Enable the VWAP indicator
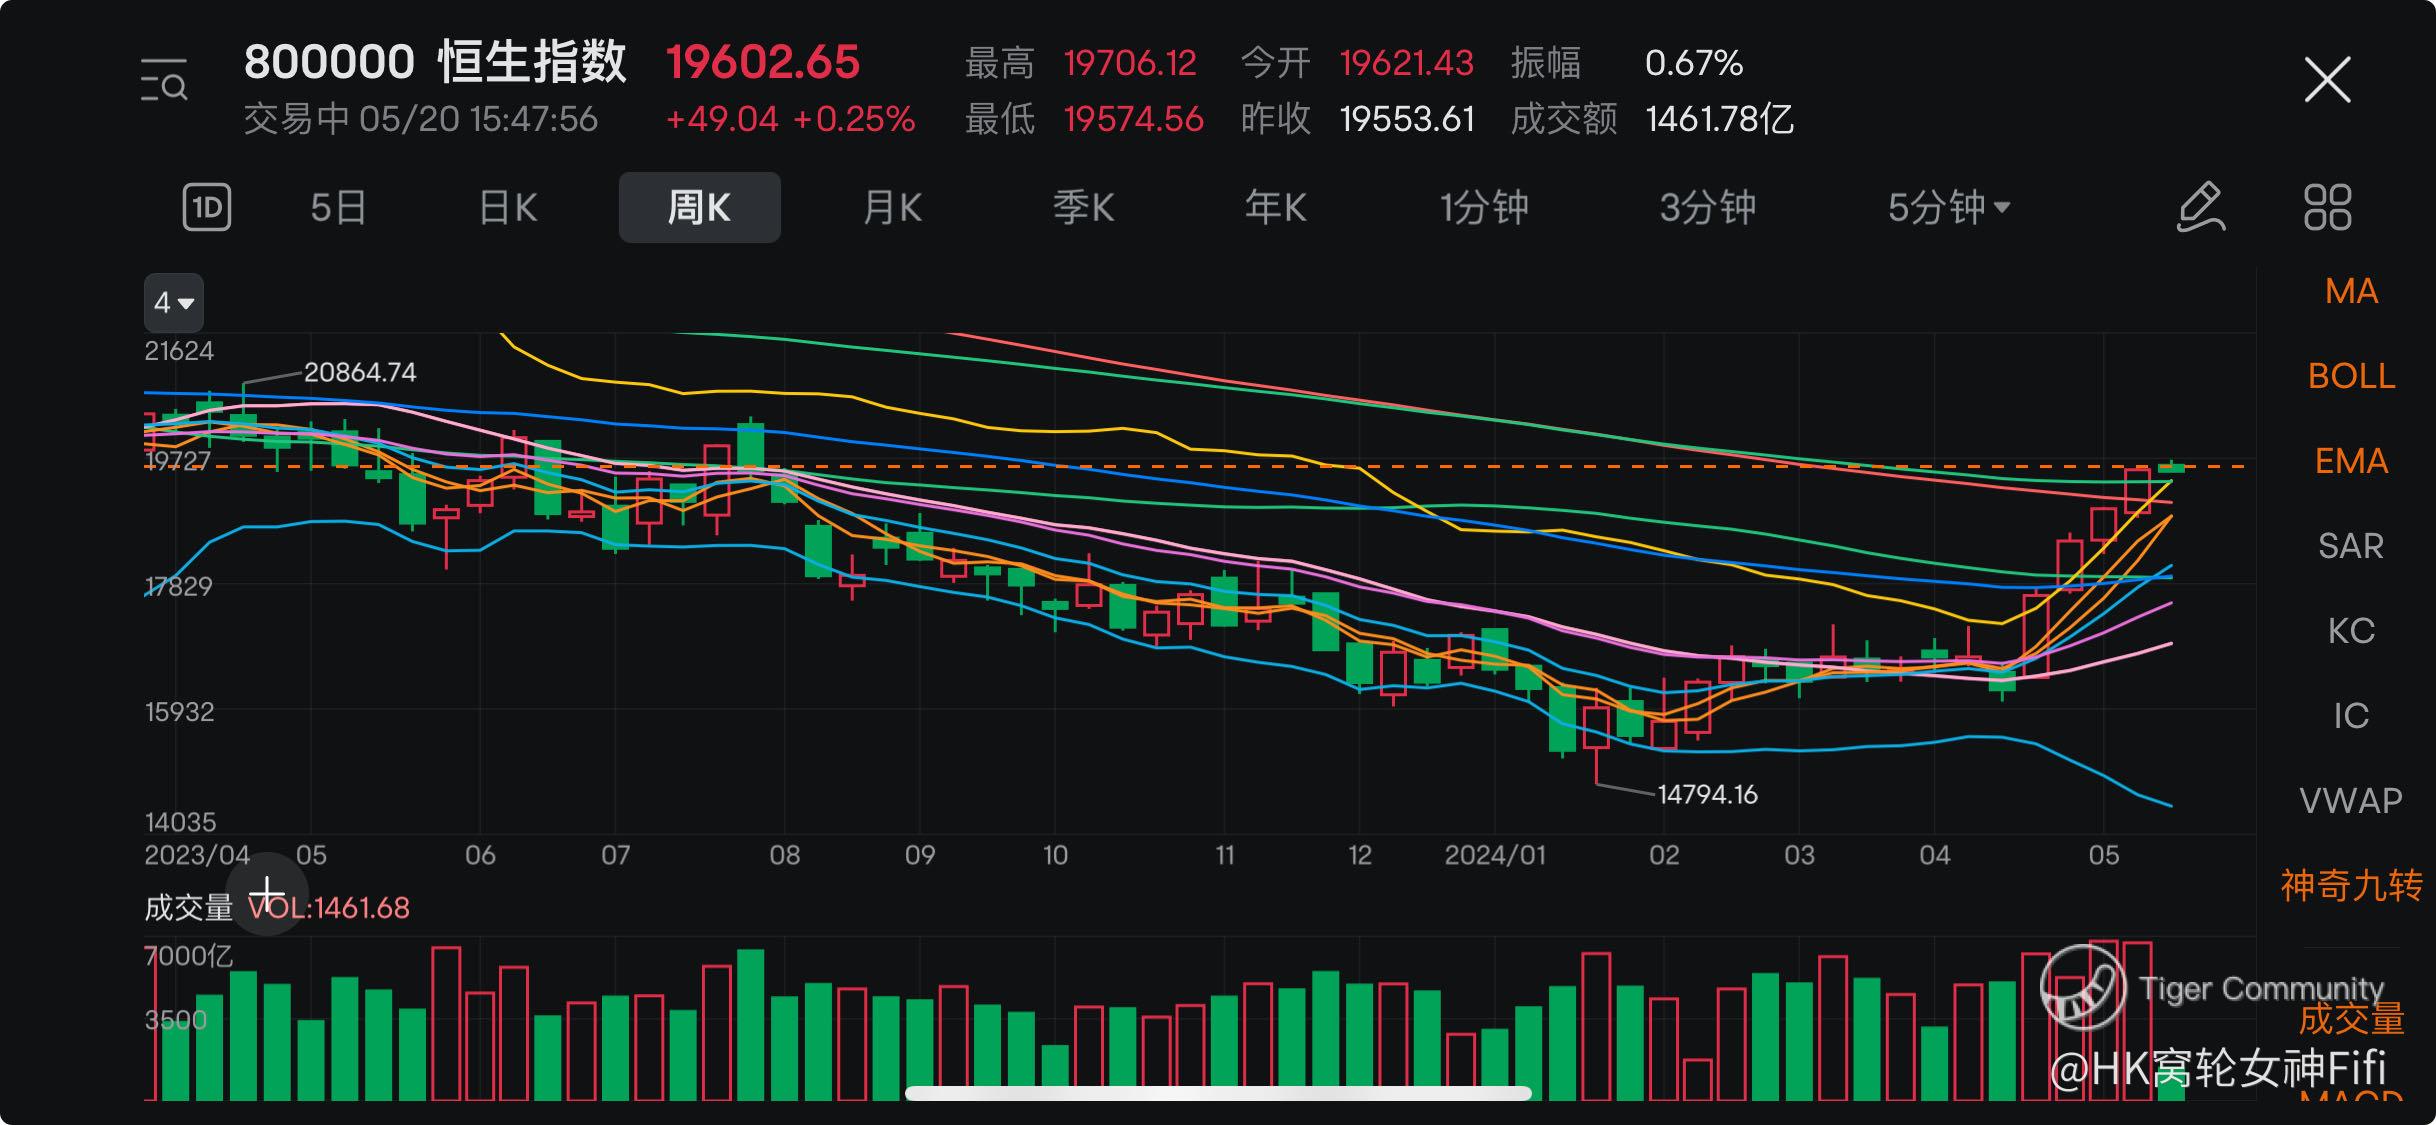 [x=2350, y=801]
